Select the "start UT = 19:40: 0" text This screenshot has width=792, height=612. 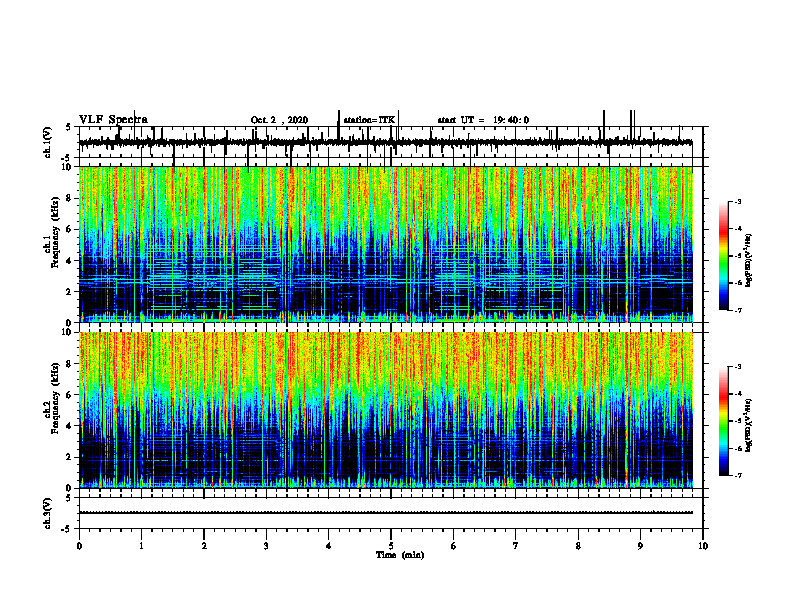483,120
